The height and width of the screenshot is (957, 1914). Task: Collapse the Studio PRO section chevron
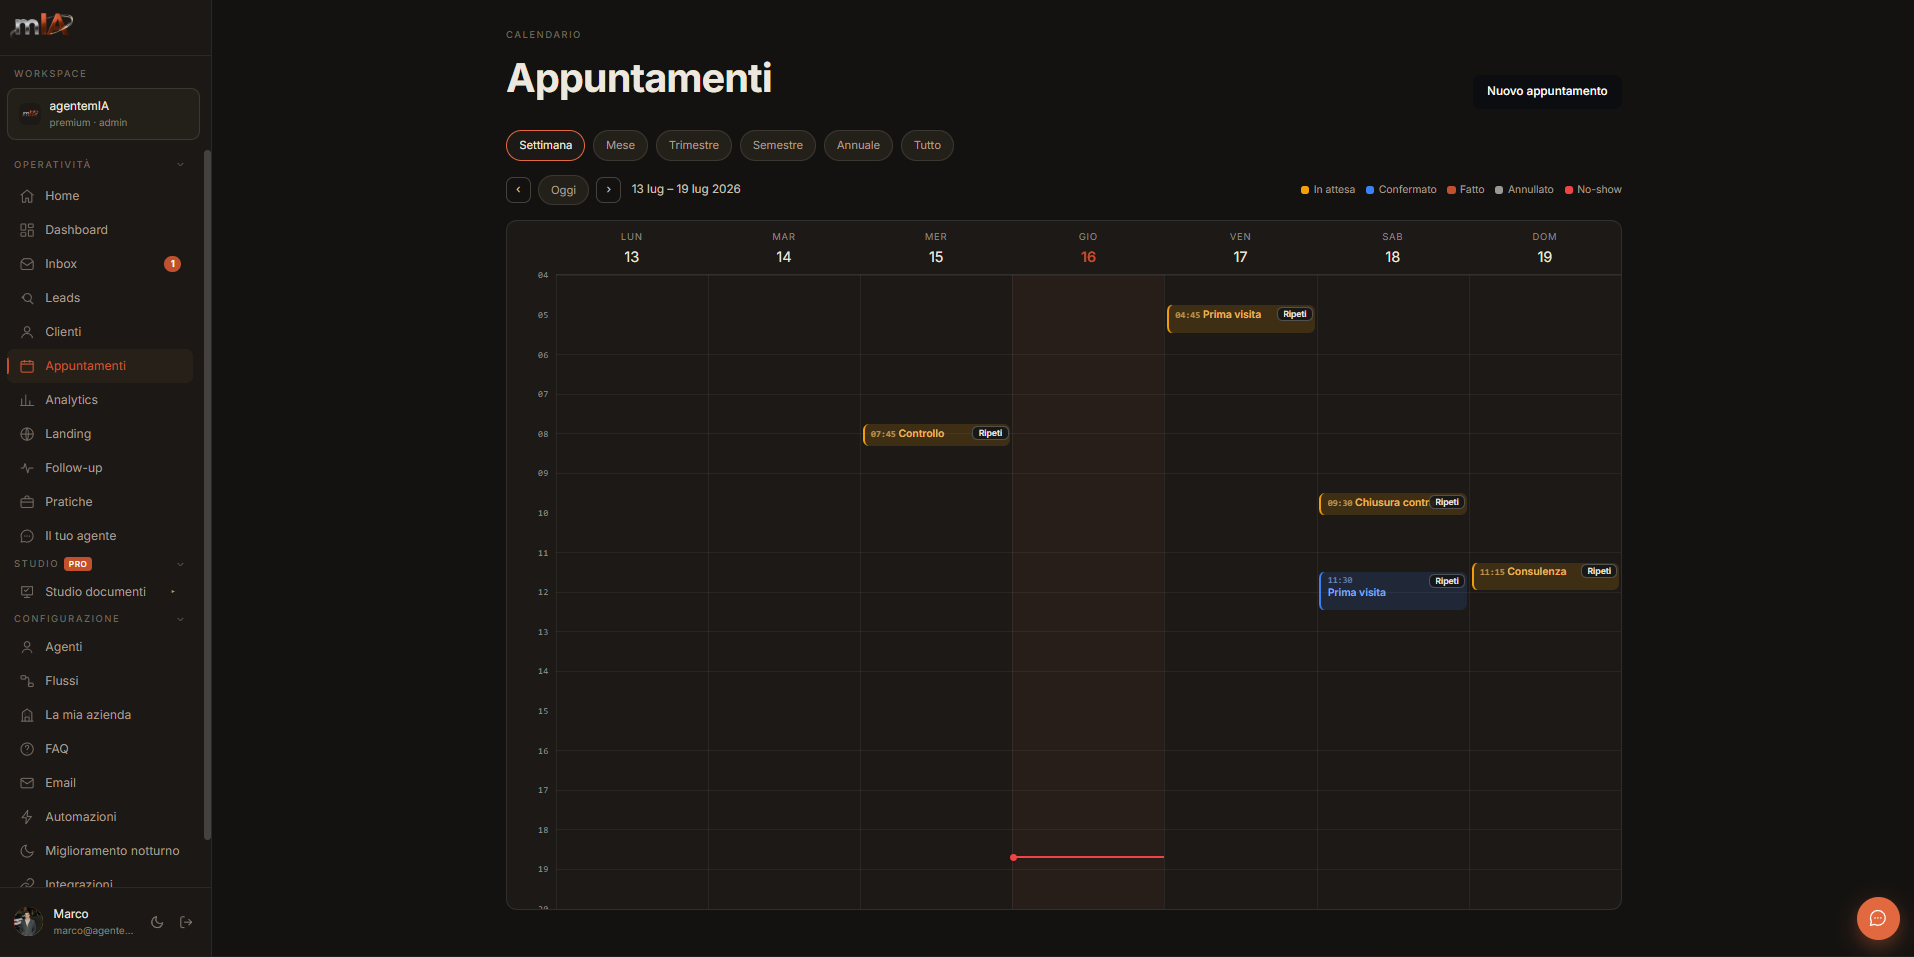point(180,564)
